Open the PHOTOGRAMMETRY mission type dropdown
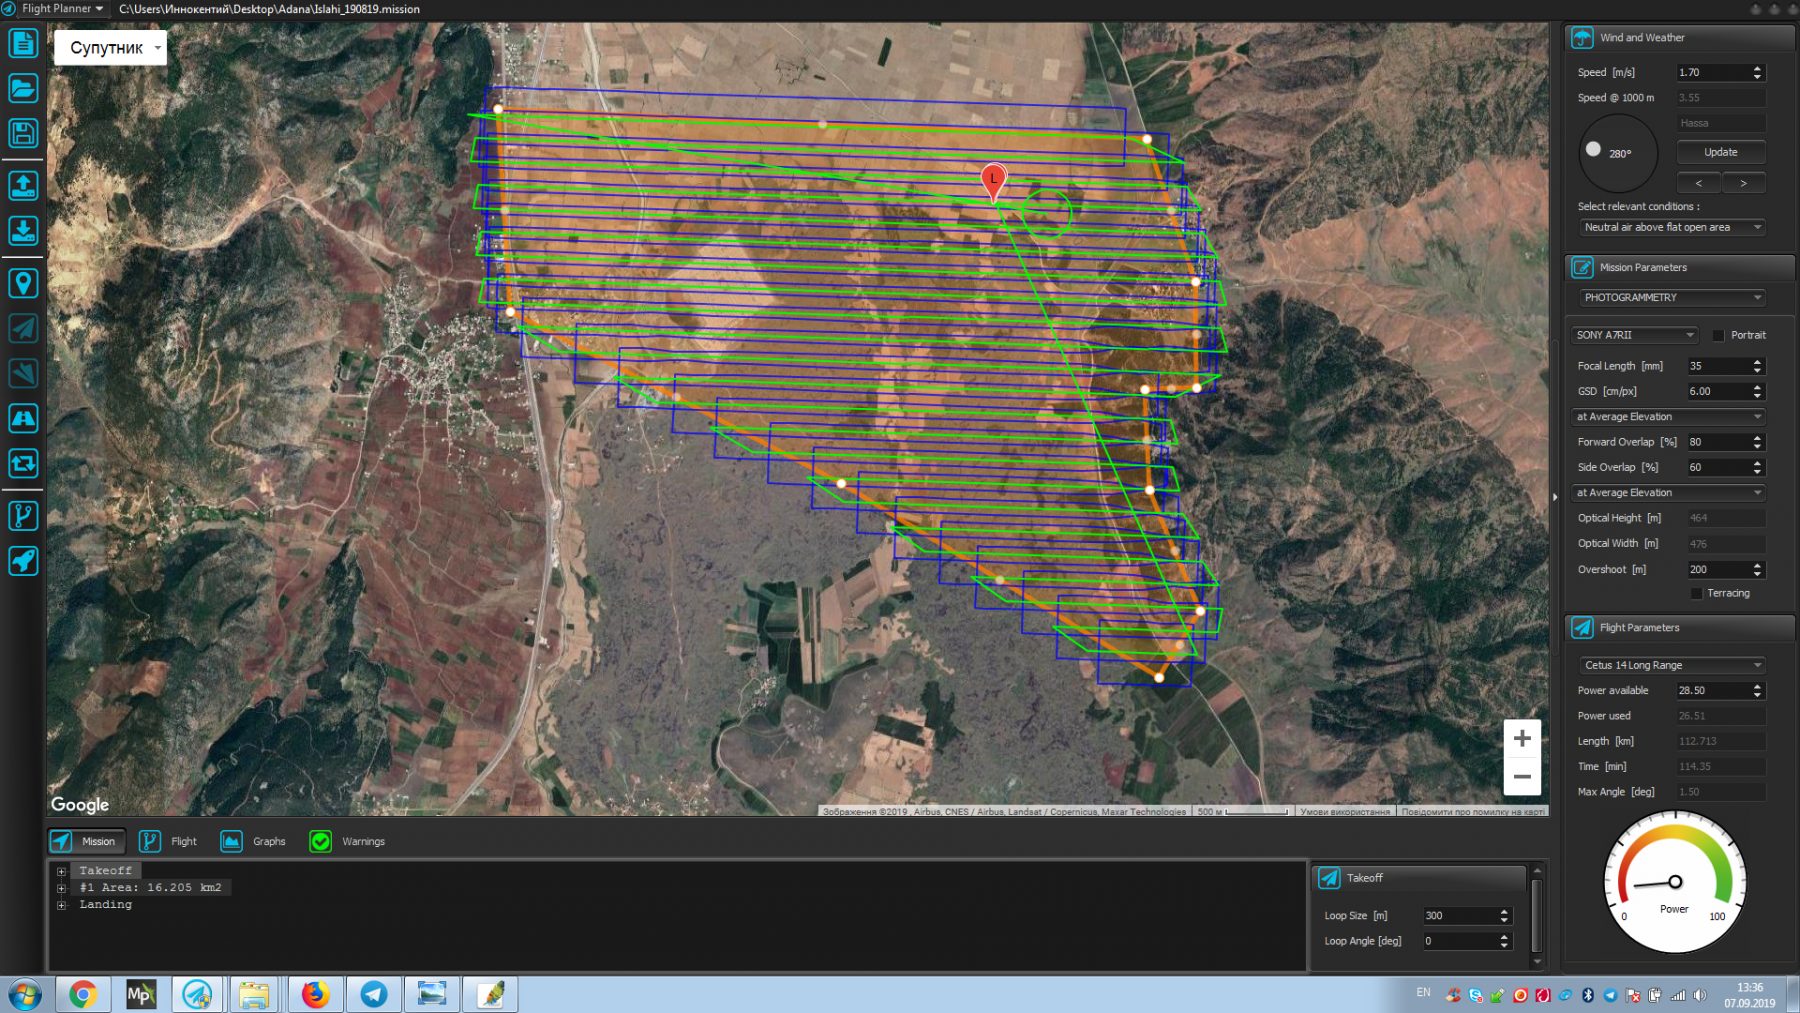This screenshot has width=1800, height=1013. tap(1671, 298)
